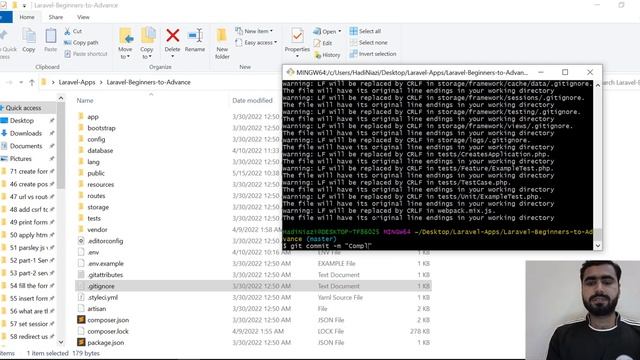Maximize the MINGW64 terminal window
The width and height of the screenshot is (640, 360).
(x=565, y=72)
